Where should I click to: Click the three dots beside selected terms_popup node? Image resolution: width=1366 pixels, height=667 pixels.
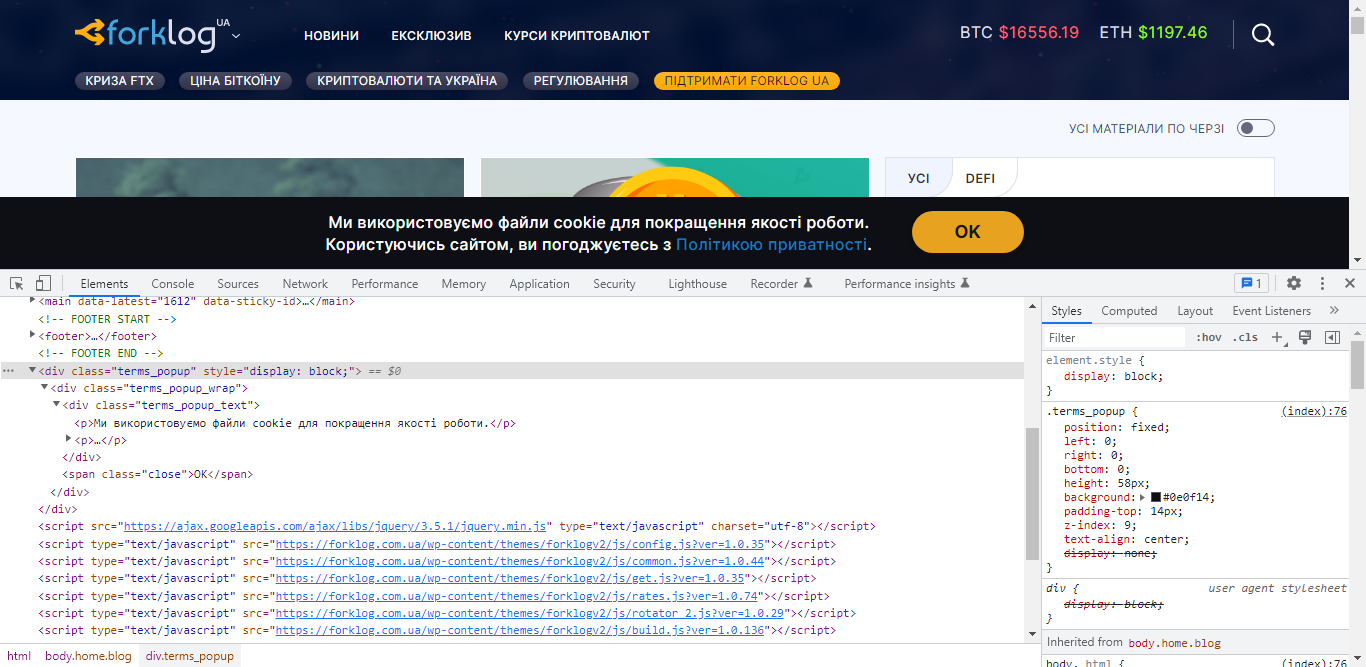coord(9,371)
